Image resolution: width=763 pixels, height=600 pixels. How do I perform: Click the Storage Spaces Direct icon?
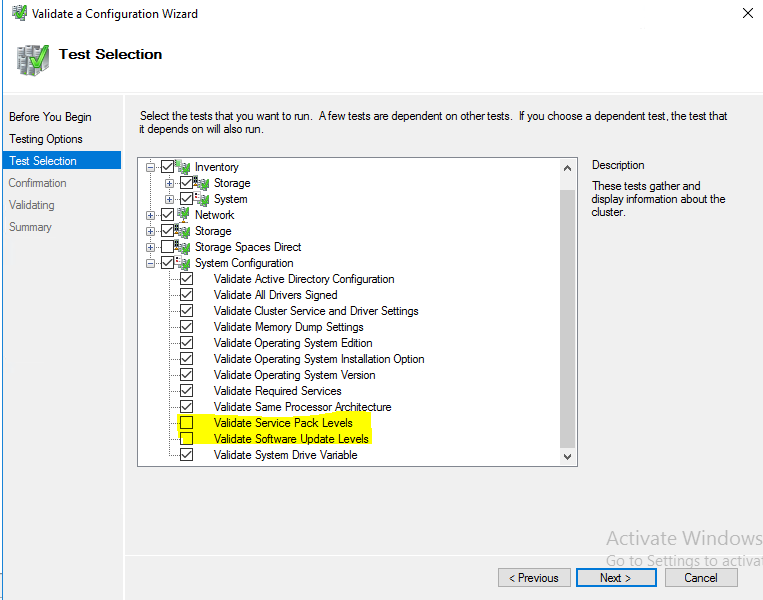(x=183, y=247)
